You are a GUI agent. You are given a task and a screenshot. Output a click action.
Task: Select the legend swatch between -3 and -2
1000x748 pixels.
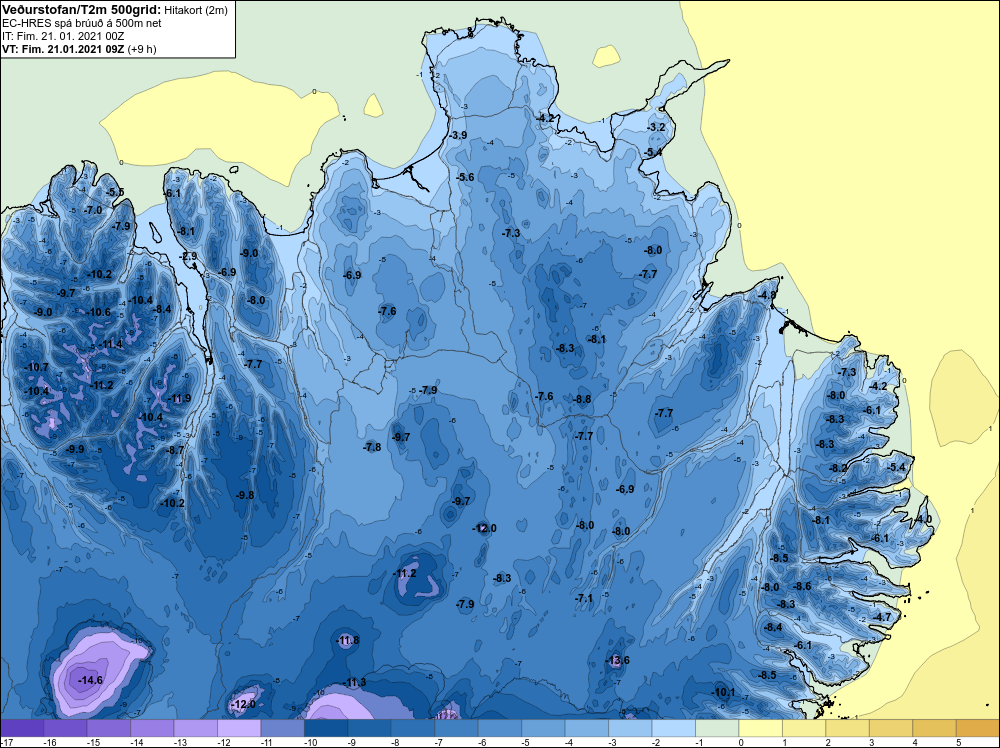[630, 728]
